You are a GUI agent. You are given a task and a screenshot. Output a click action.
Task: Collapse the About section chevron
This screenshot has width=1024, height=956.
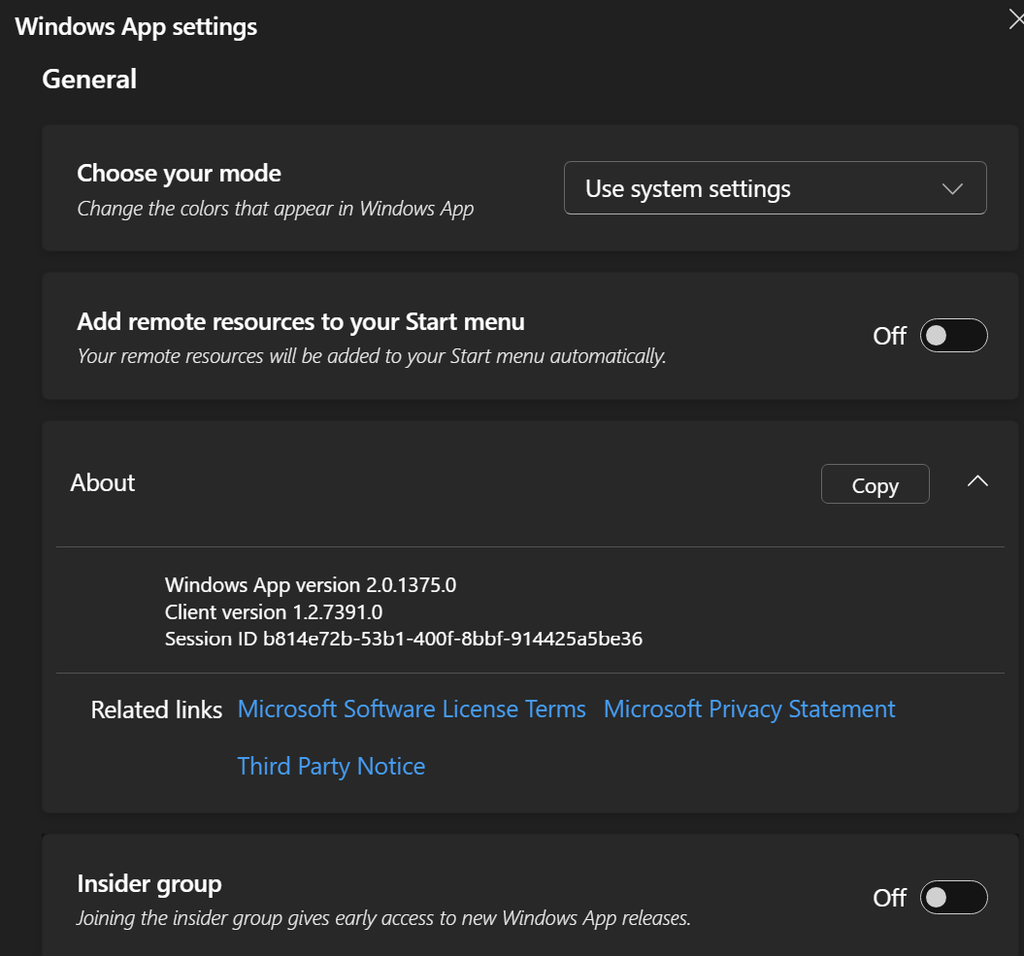point(977,482)
